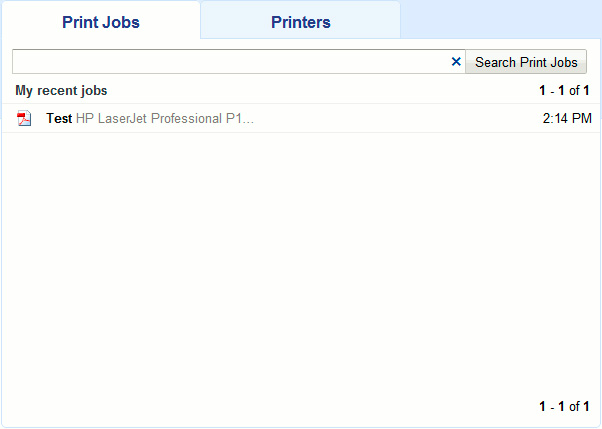602x429 pixels.
Task: Click the word jobs in the list heading
Action: coord(92,90)
